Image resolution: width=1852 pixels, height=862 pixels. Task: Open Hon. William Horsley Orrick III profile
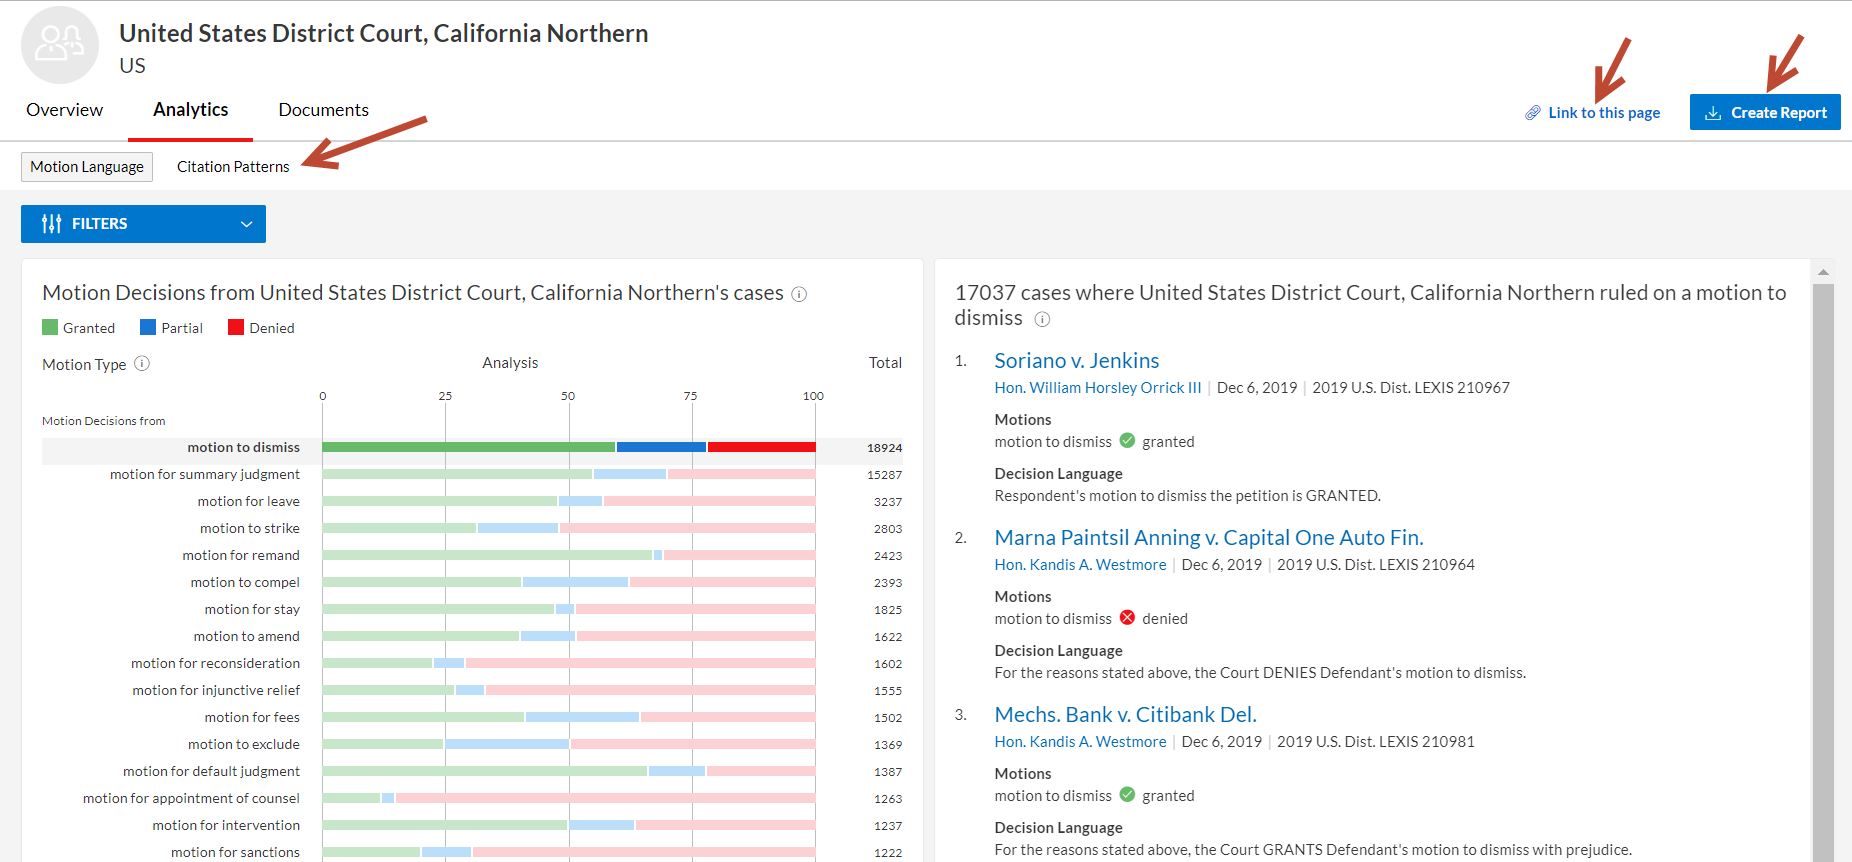1097,388
